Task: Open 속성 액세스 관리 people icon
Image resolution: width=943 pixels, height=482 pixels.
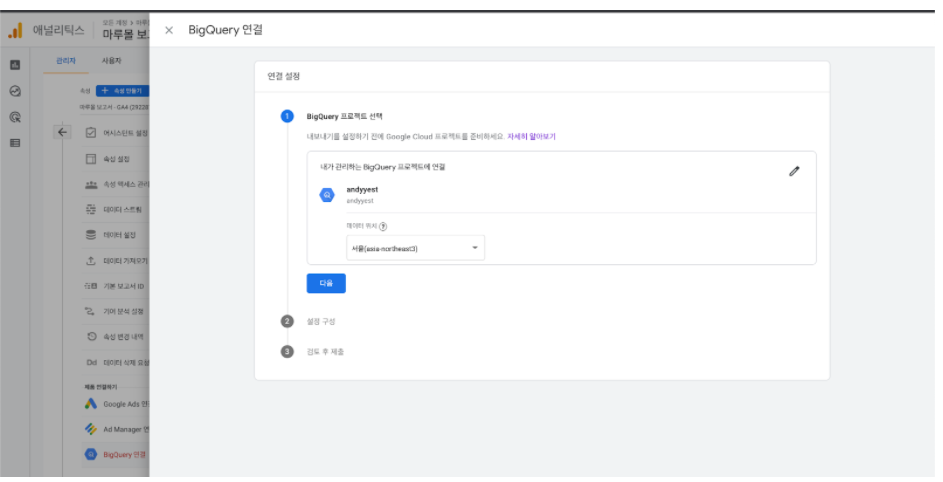Action: click(91, 184)
